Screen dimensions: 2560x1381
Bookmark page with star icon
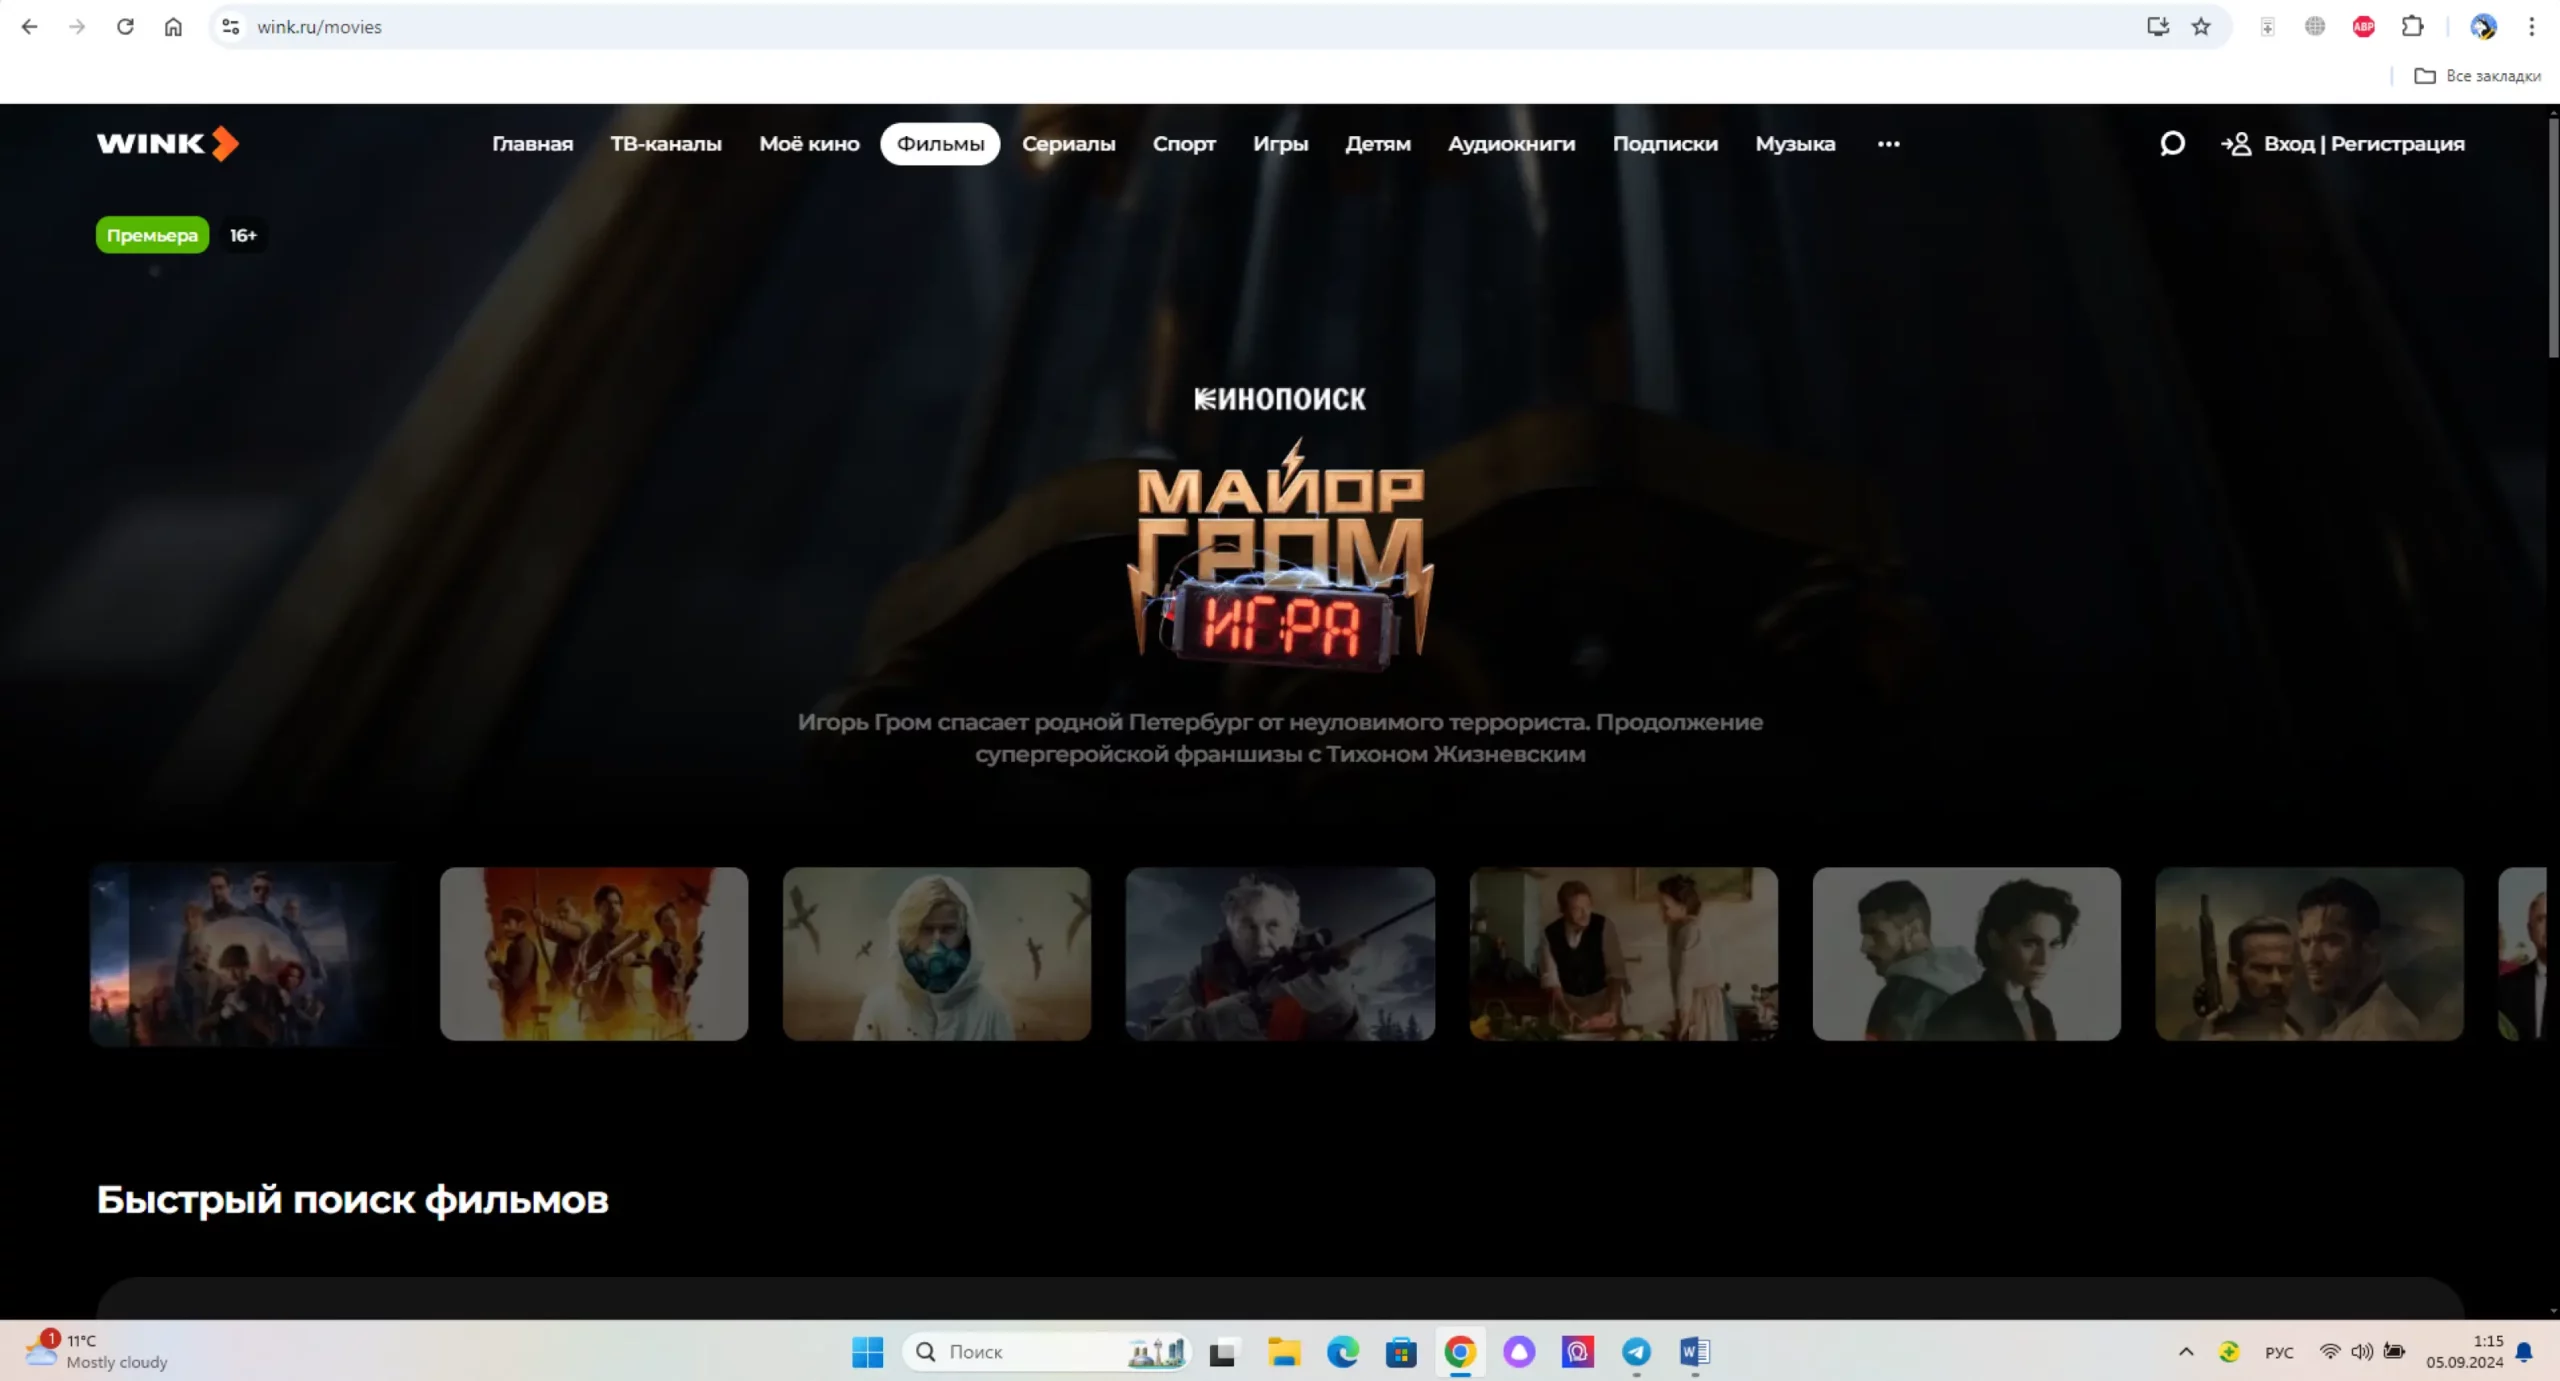pyautogui.click(x=2201, y=27)
